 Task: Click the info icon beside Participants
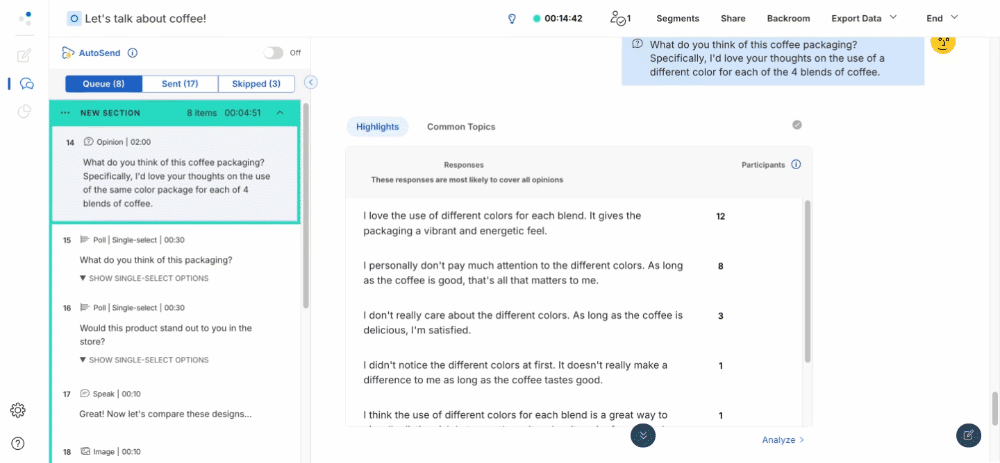796,164
